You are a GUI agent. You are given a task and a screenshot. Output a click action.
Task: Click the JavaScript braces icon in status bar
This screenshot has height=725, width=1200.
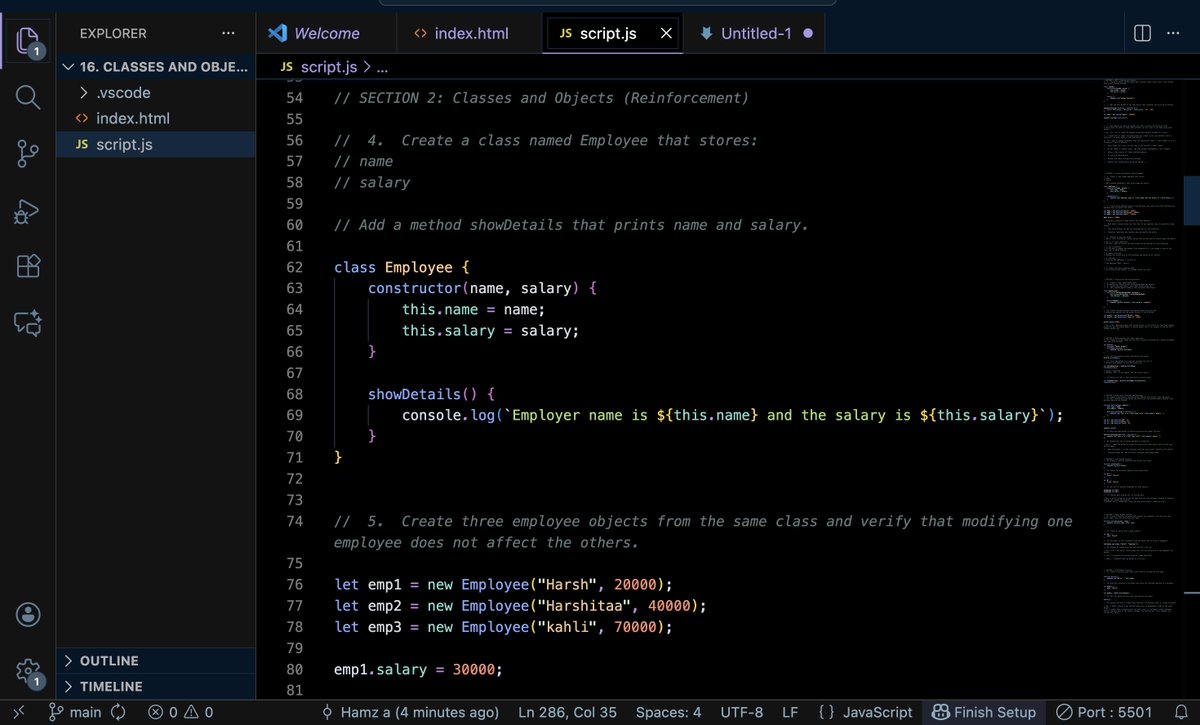pos(827,712)
